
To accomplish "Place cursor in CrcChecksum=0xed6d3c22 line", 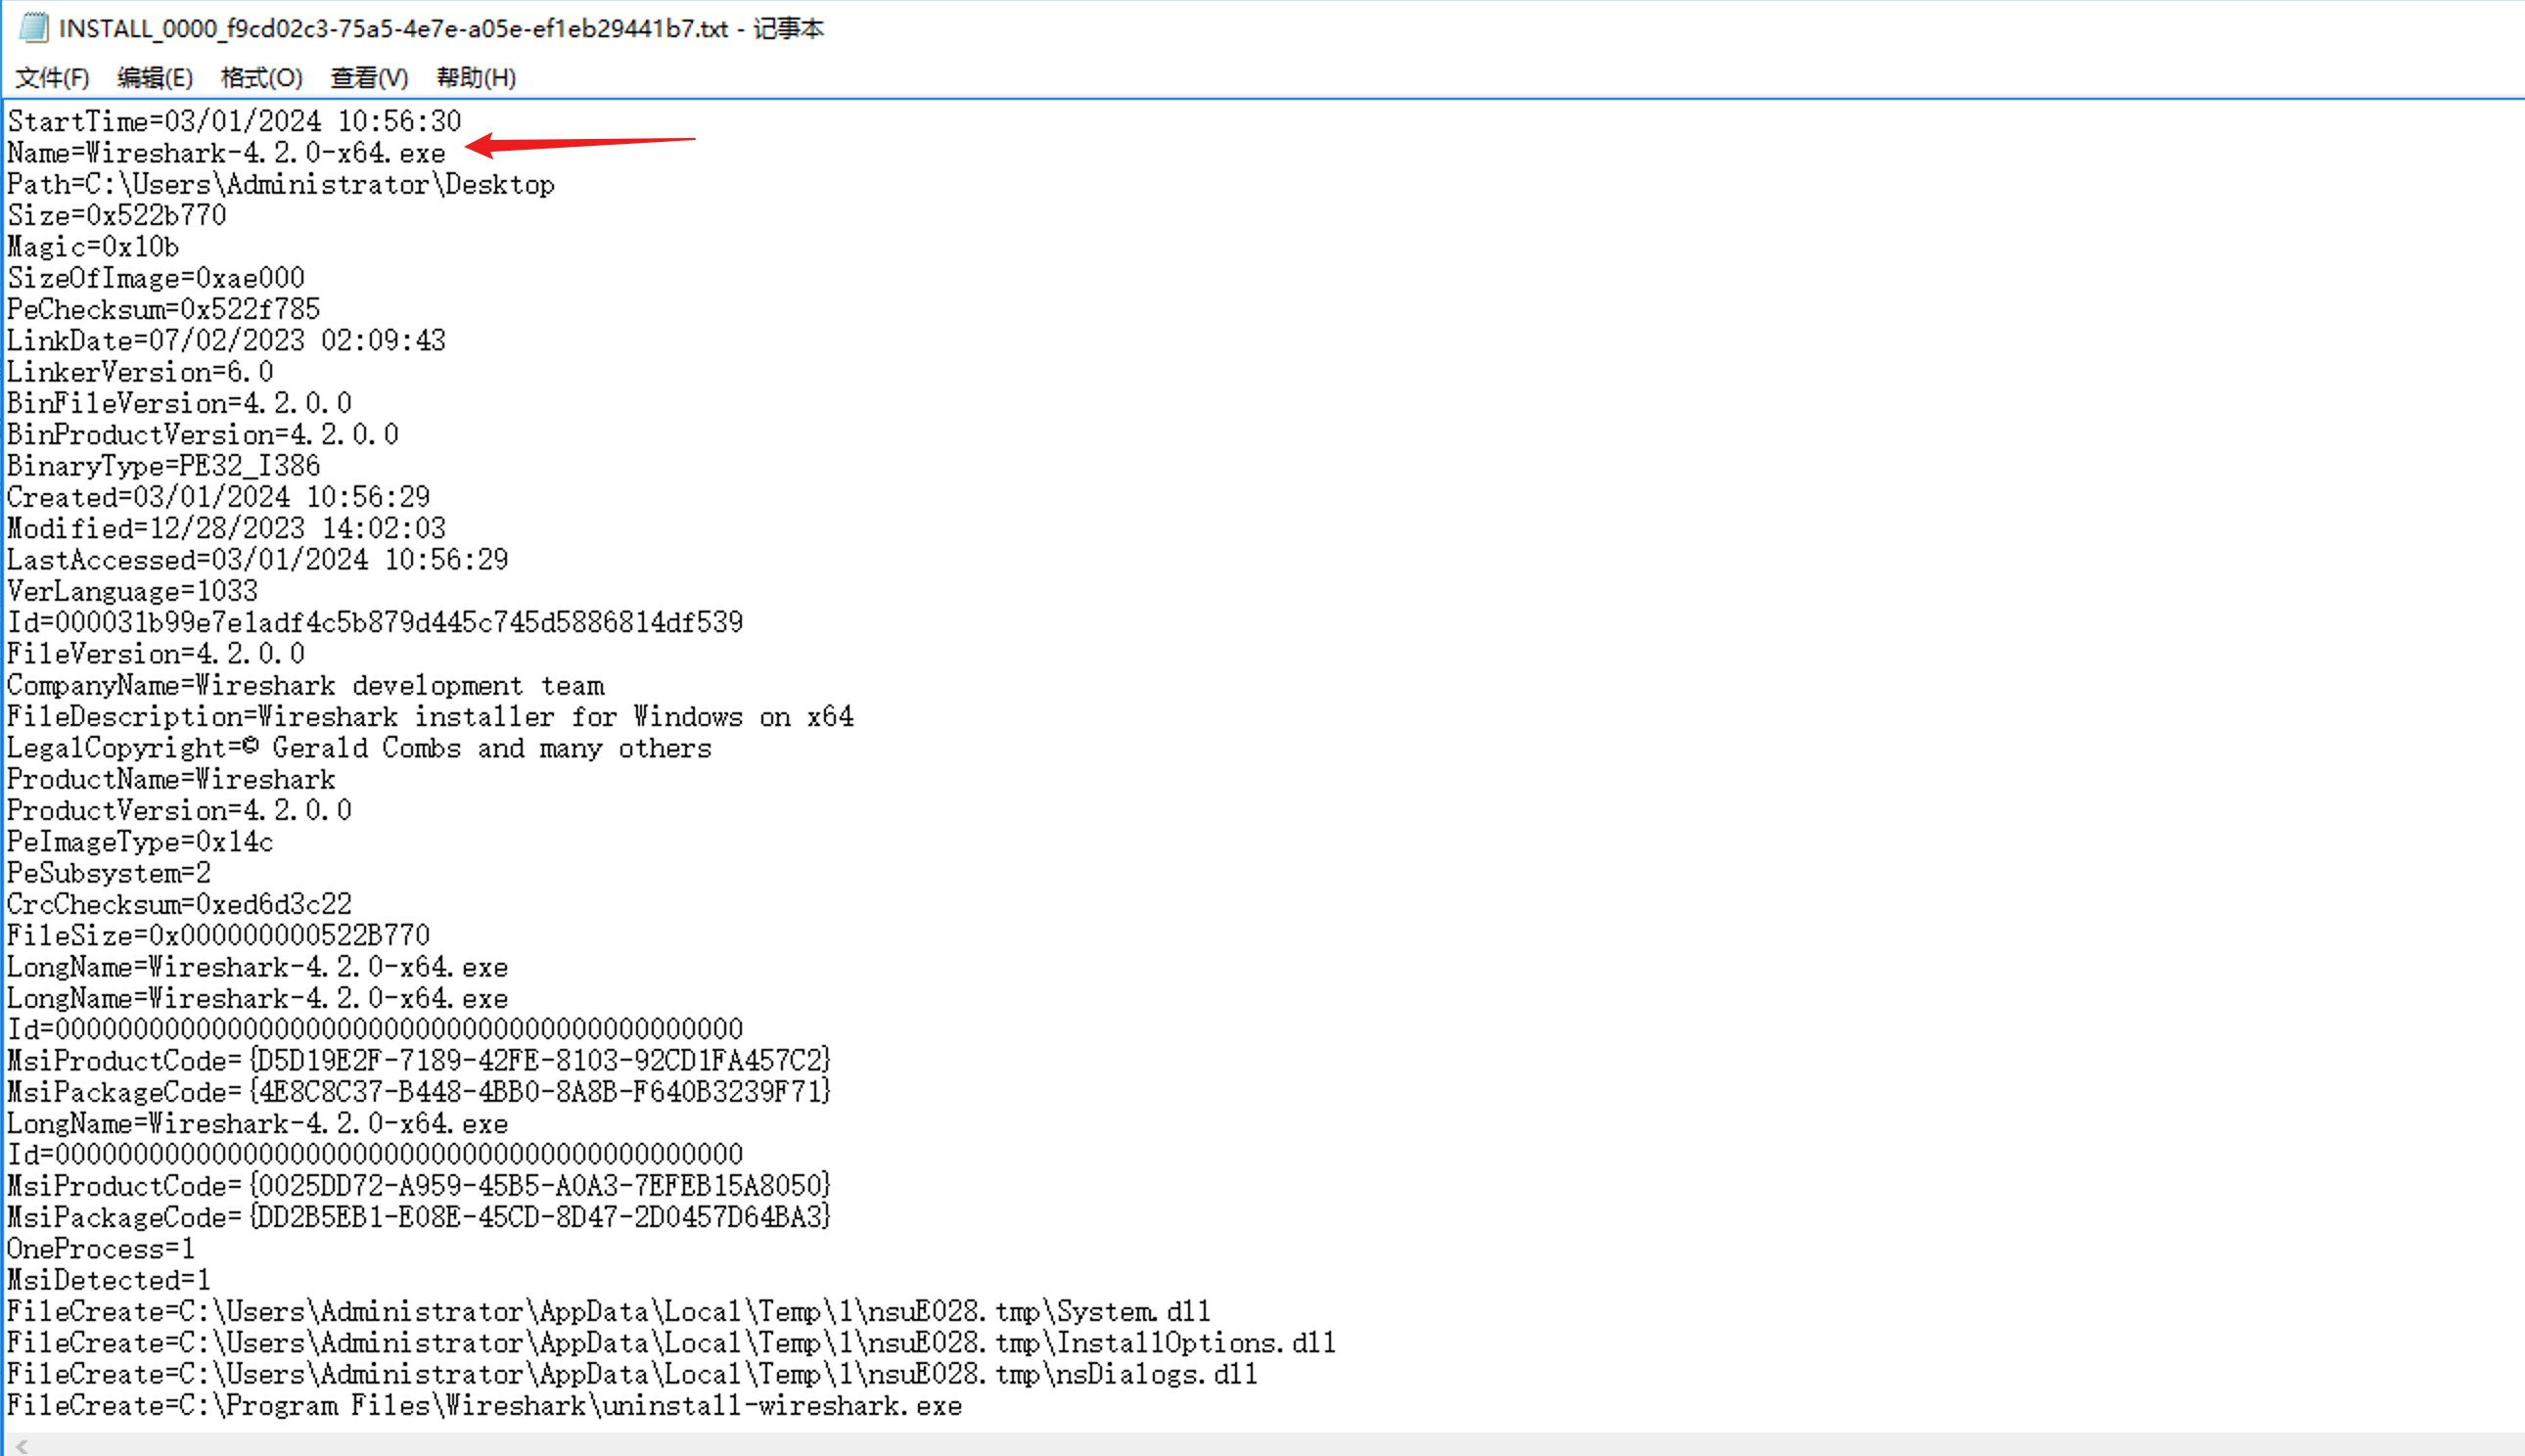I will tap(179, 905).
